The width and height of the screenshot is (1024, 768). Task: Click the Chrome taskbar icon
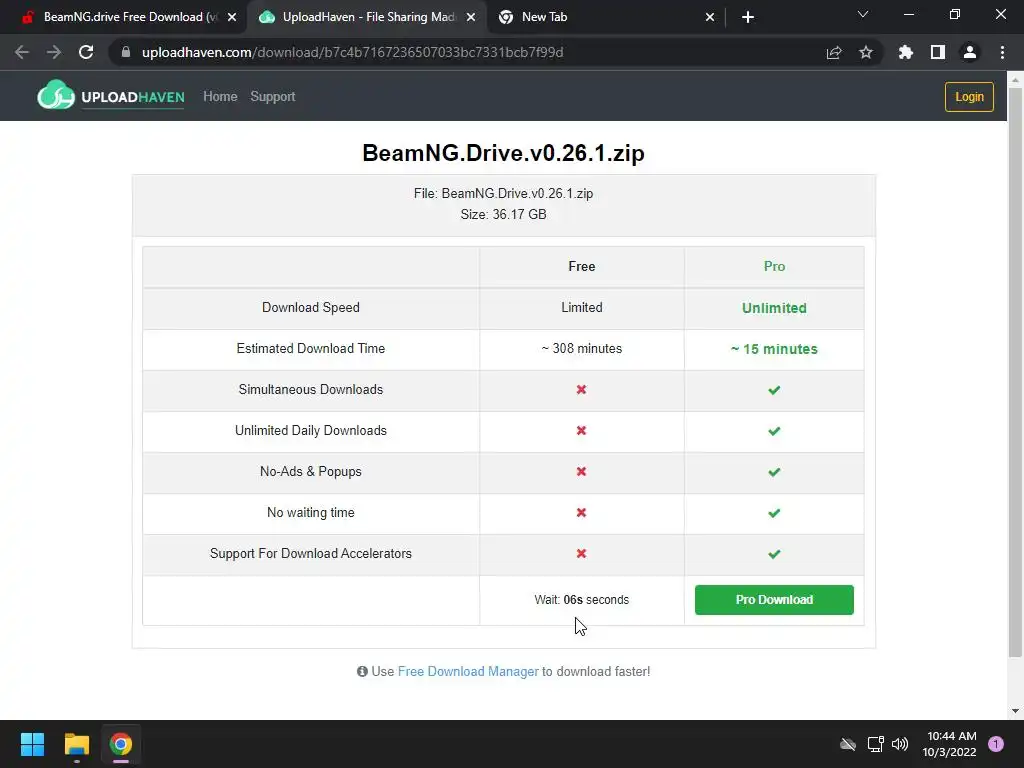click(121, 744)
